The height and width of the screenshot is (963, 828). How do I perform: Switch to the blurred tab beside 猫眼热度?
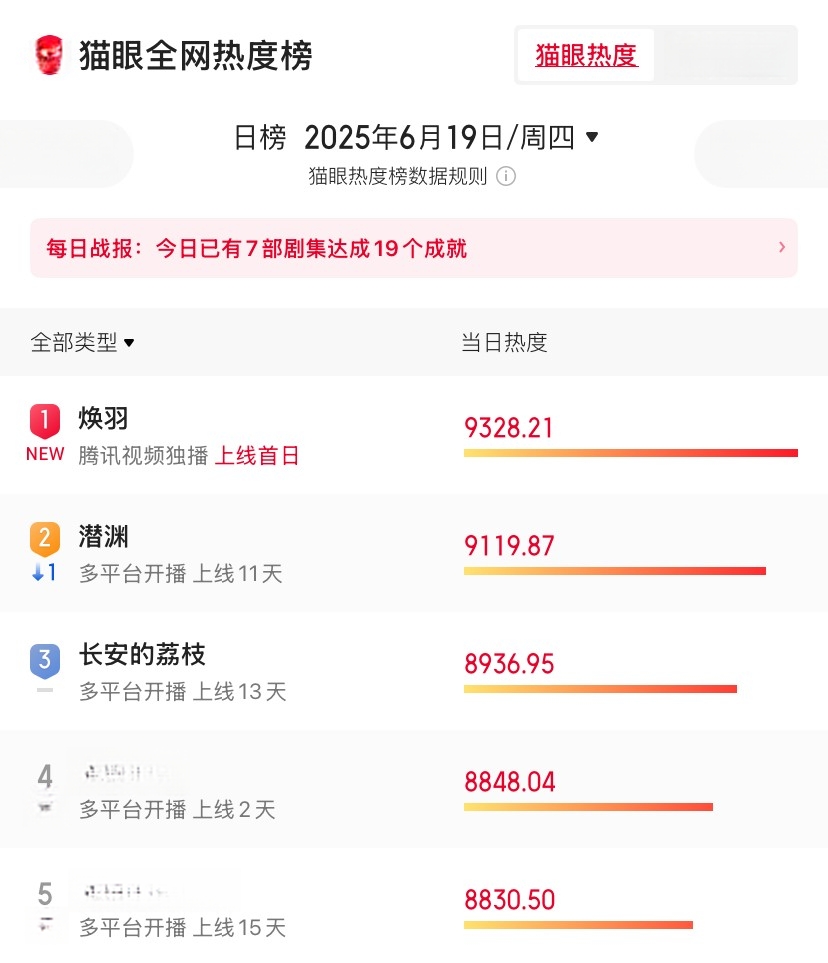click(725, 55)
